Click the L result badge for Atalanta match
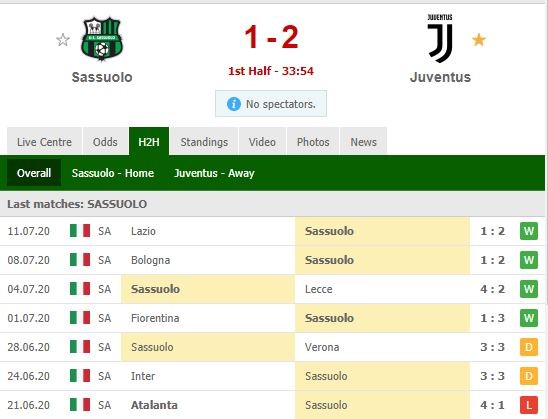Image resolution: width=548 pixels, height=419 pixels. point(529,405)
